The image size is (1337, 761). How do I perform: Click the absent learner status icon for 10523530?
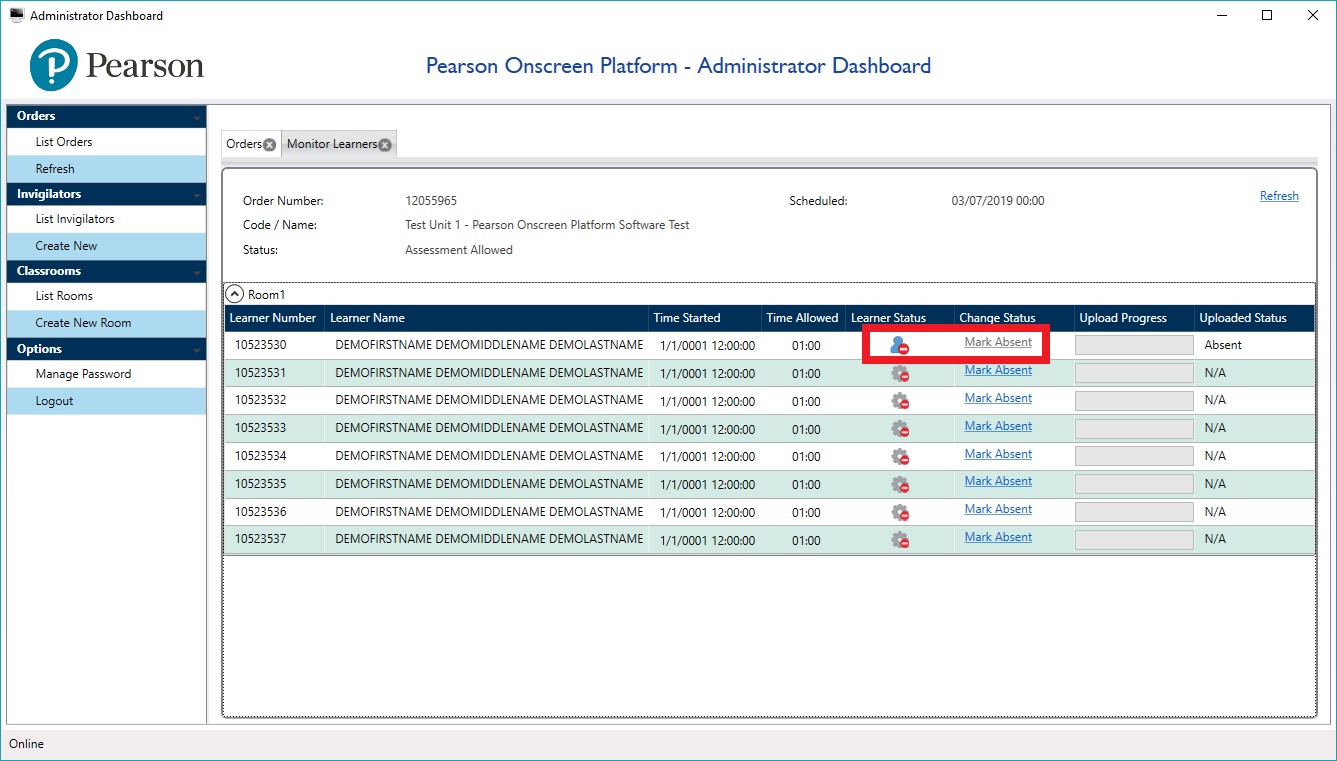(899, 345)
